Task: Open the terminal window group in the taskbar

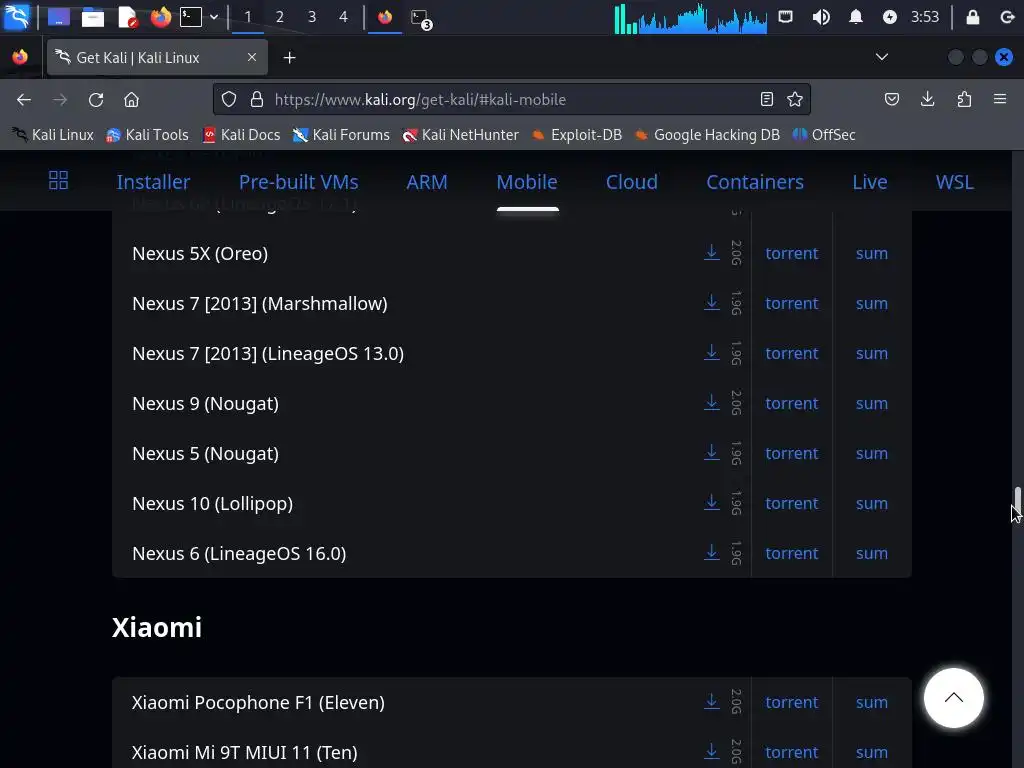Action: click(421, 18)
